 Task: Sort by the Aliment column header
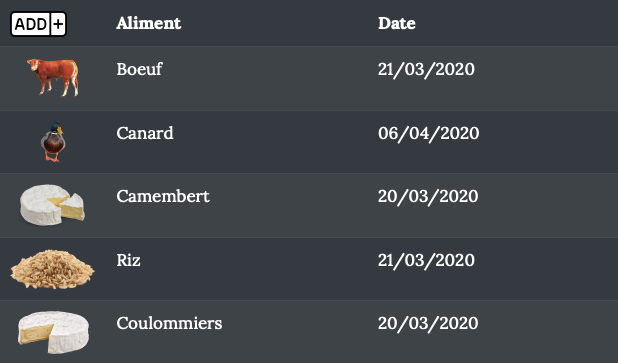click(149, 23)
